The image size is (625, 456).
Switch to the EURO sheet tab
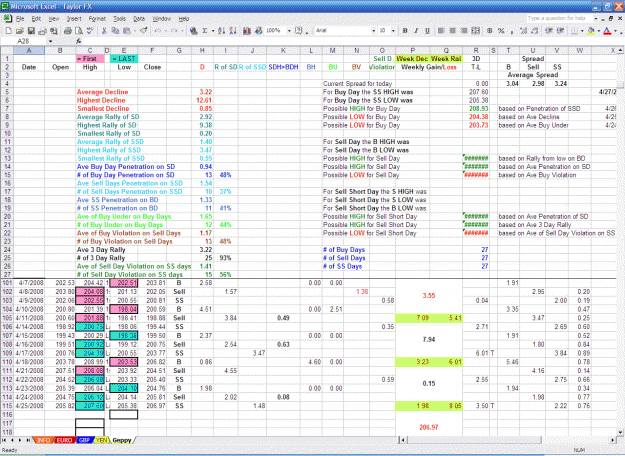pyautogui.click(x=64, y=440)
